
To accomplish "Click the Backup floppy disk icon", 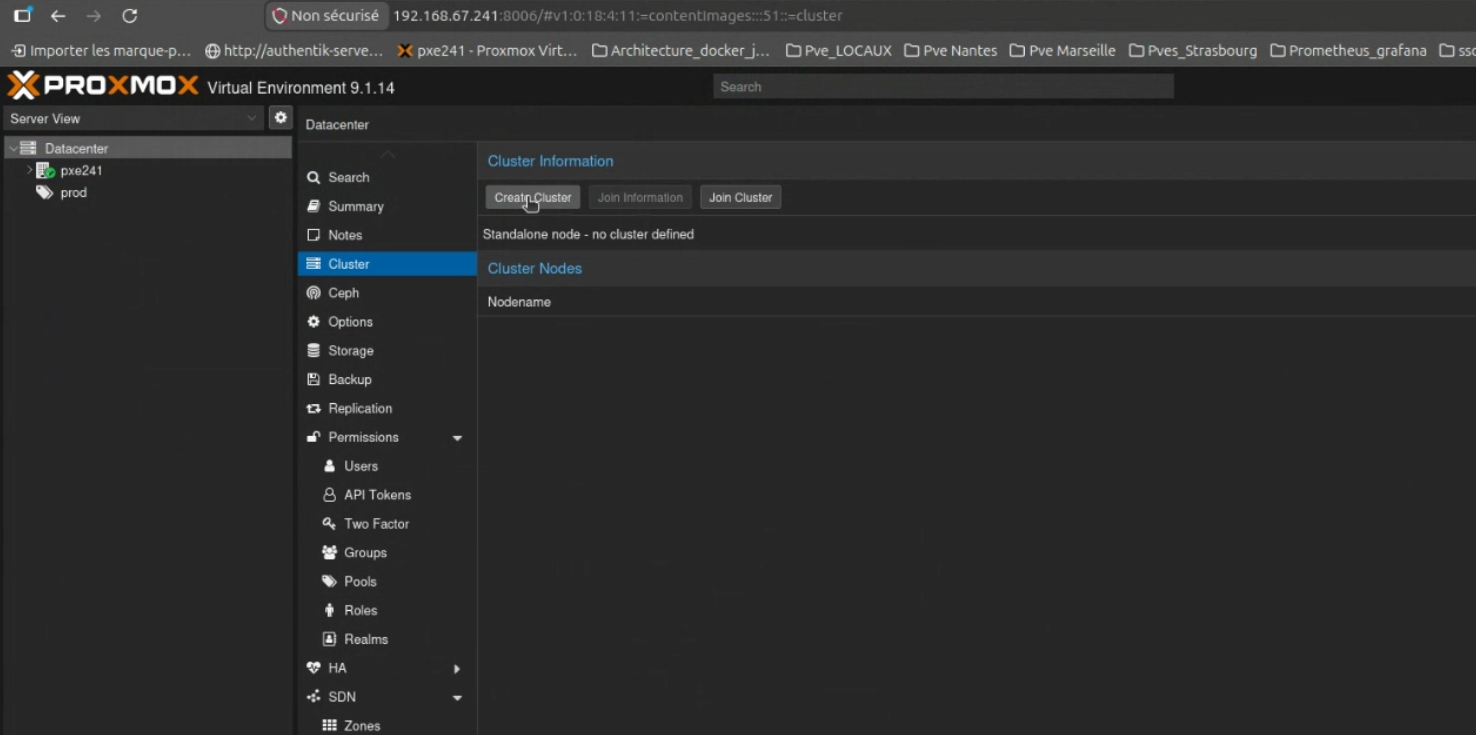I will tap(313, 380).
